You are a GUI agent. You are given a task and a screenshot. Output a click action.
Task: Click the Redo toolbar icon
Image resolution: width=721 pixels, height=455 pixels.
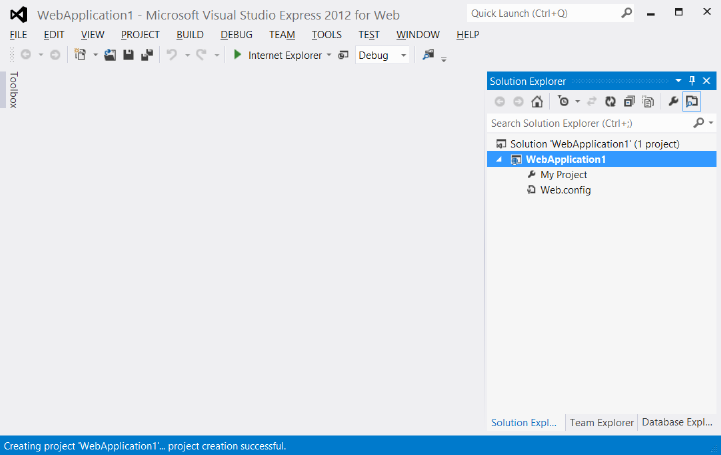click(x=201, y=55)
